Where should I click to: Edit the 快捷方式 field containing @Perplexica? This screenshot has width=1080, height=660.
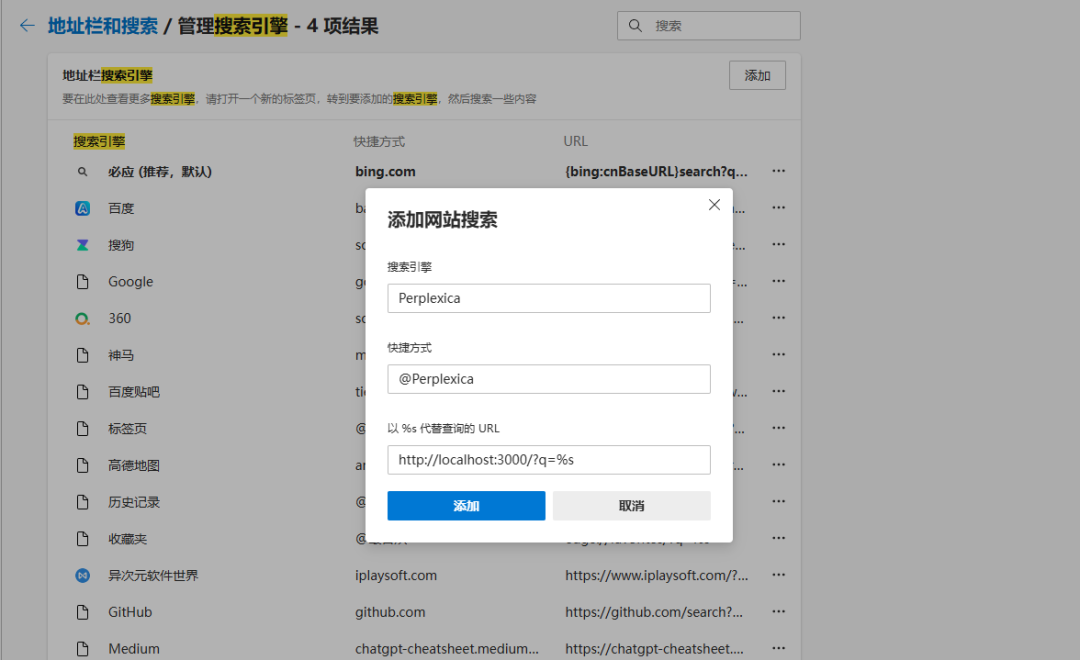tap(549, 379)
